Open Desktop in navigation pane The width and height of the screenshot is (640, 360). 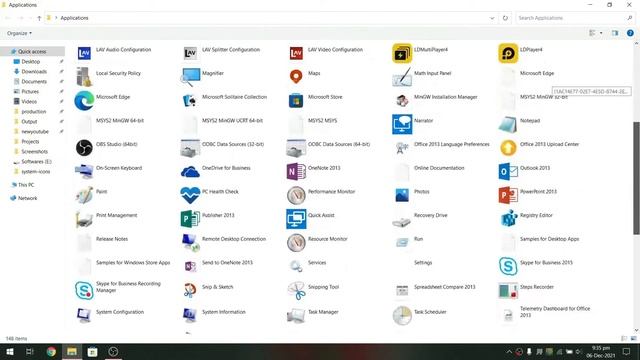coord(31,62)
